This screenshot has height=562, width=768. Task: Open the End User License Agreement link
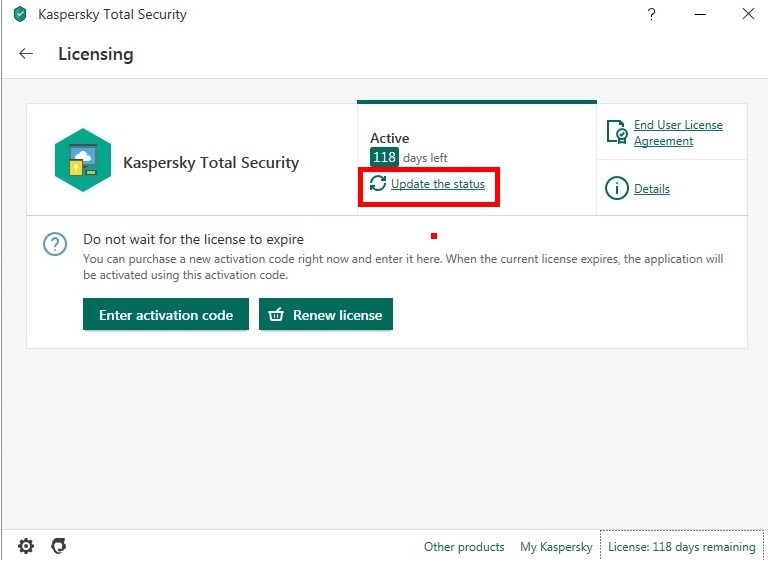pos(677,133)
